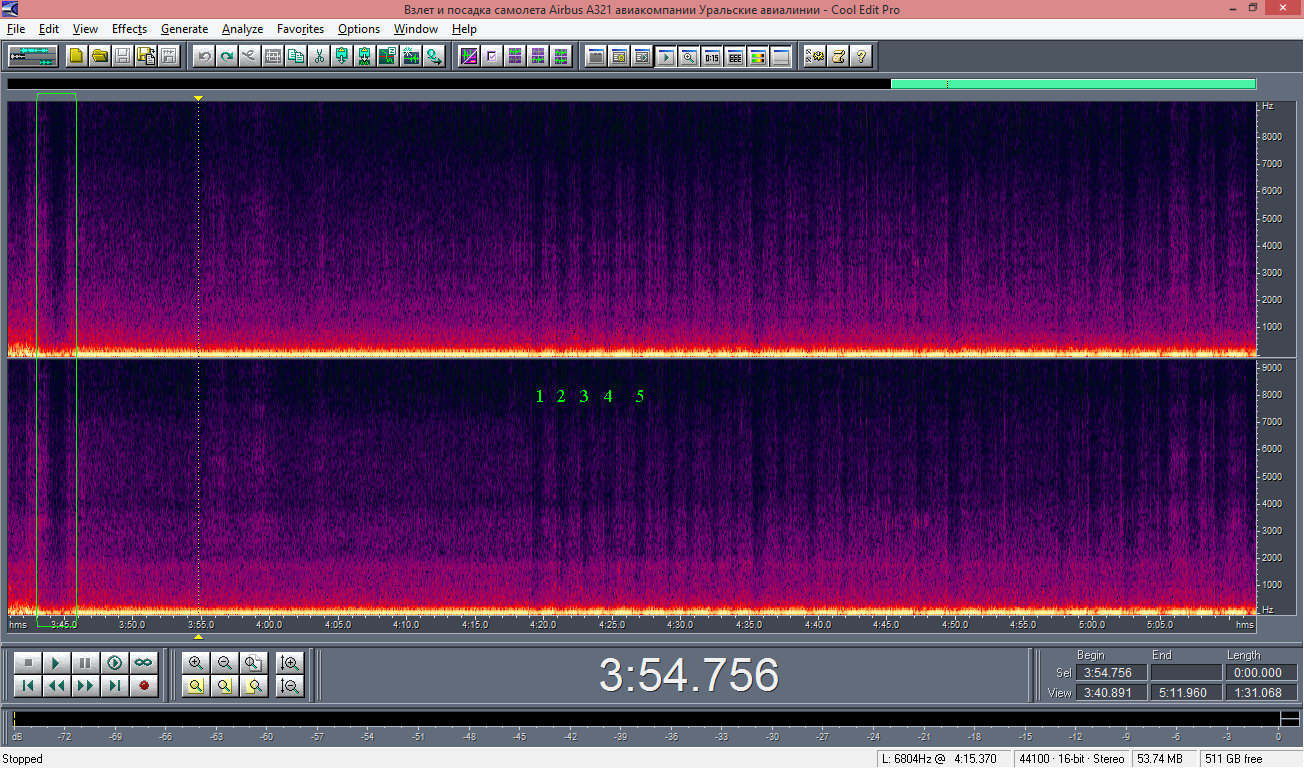1304x768 pixels.
Task: Zoom in horizontally with the plus magnifier
Action: click(x=196, y=663)
